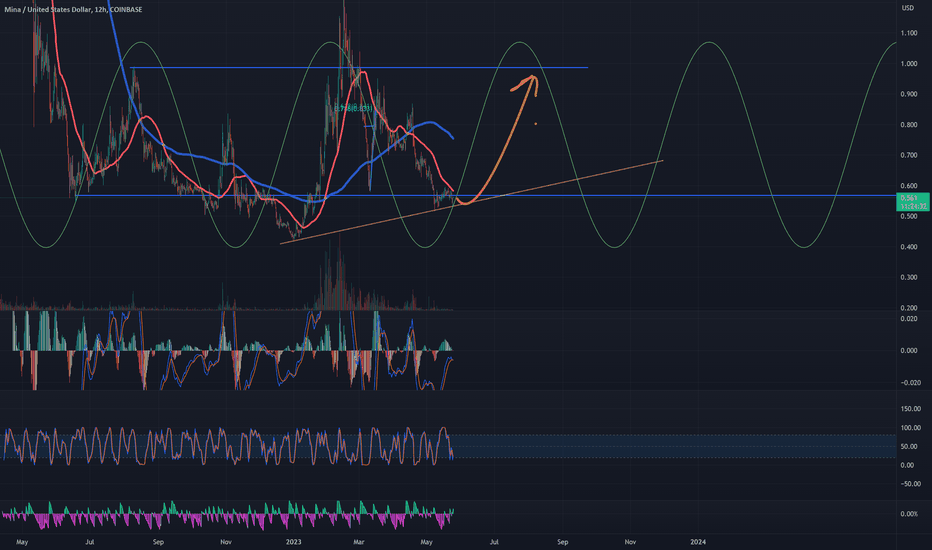Click the Mar label on time axis
The image size is (932, 550).
tap(358, 542)
